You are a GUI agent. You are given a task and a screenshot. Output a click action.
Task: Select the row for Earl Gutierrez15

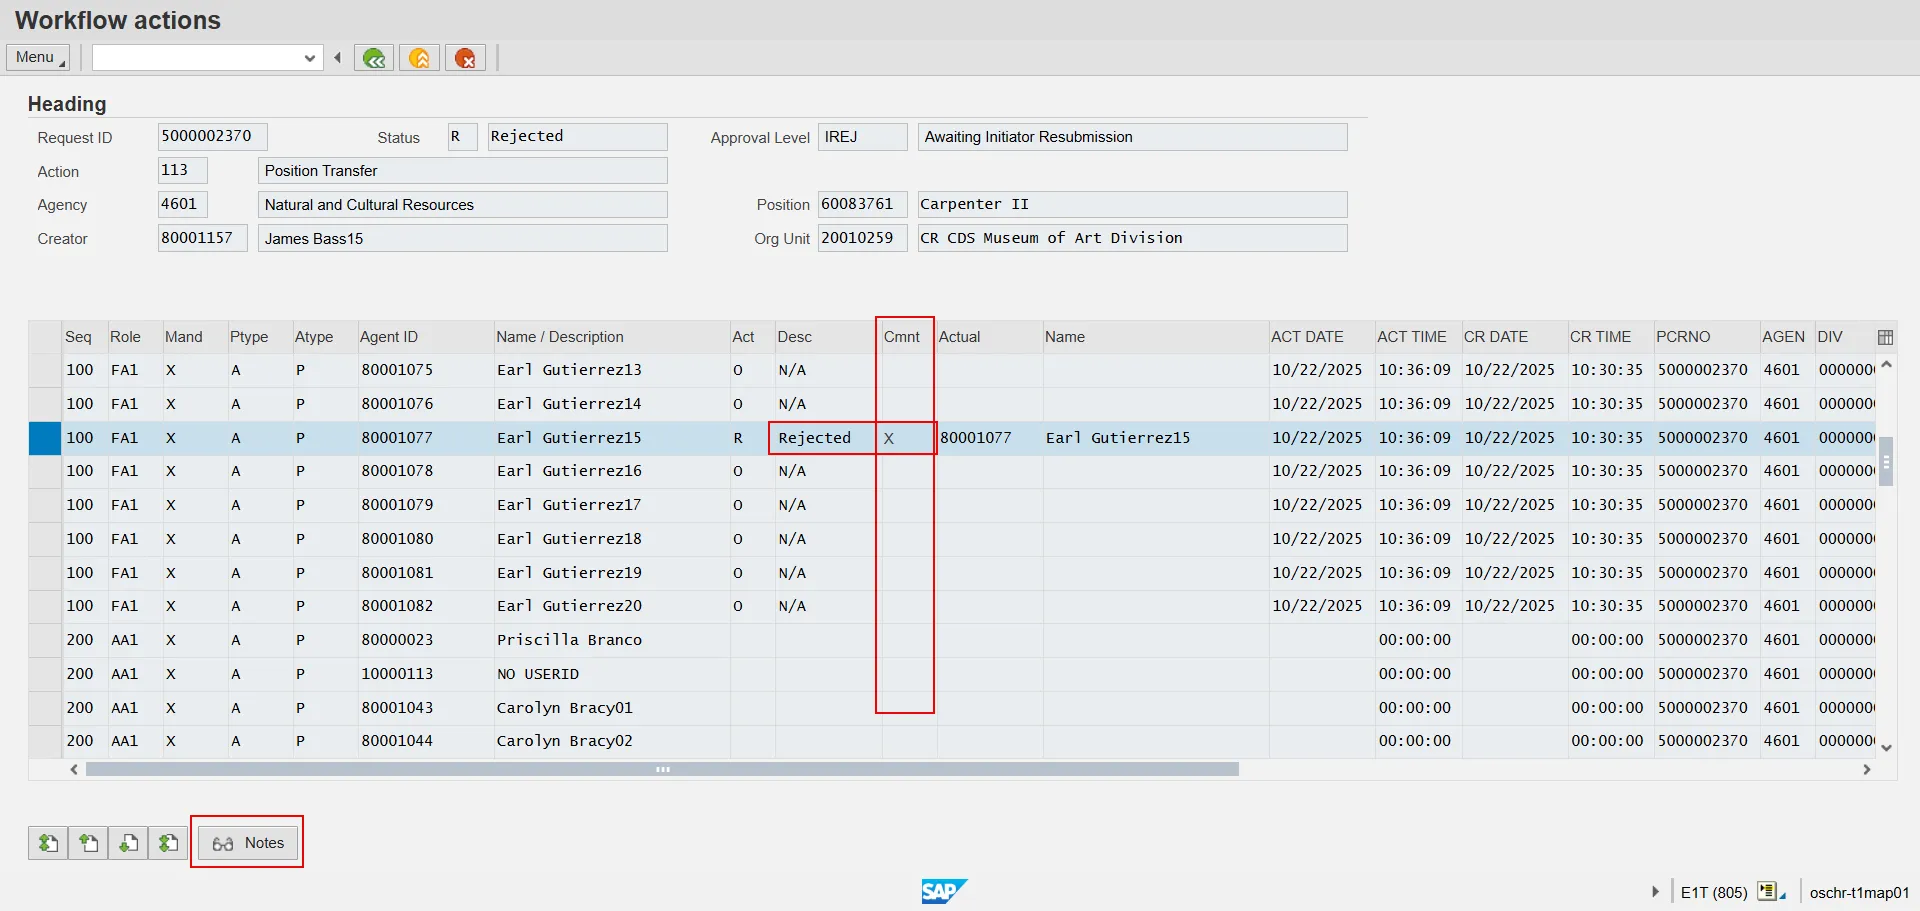click(45, 438)
